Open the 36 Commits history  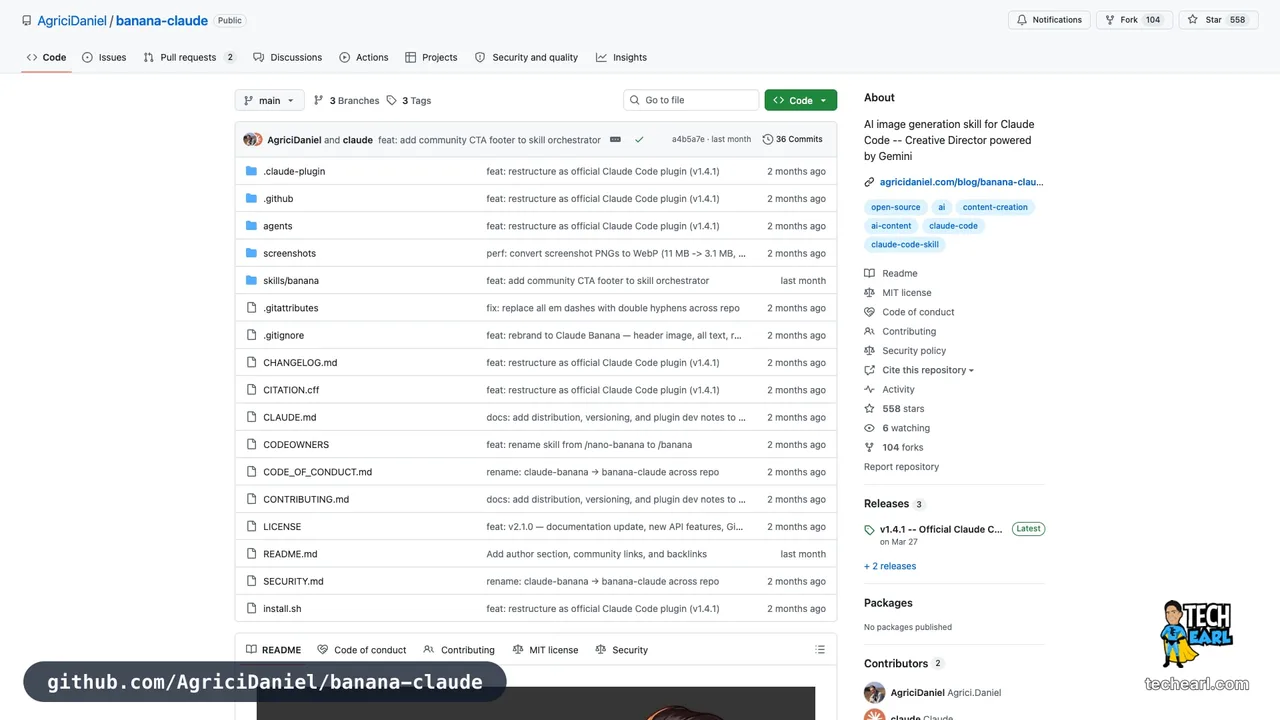(x=792, y=140)
